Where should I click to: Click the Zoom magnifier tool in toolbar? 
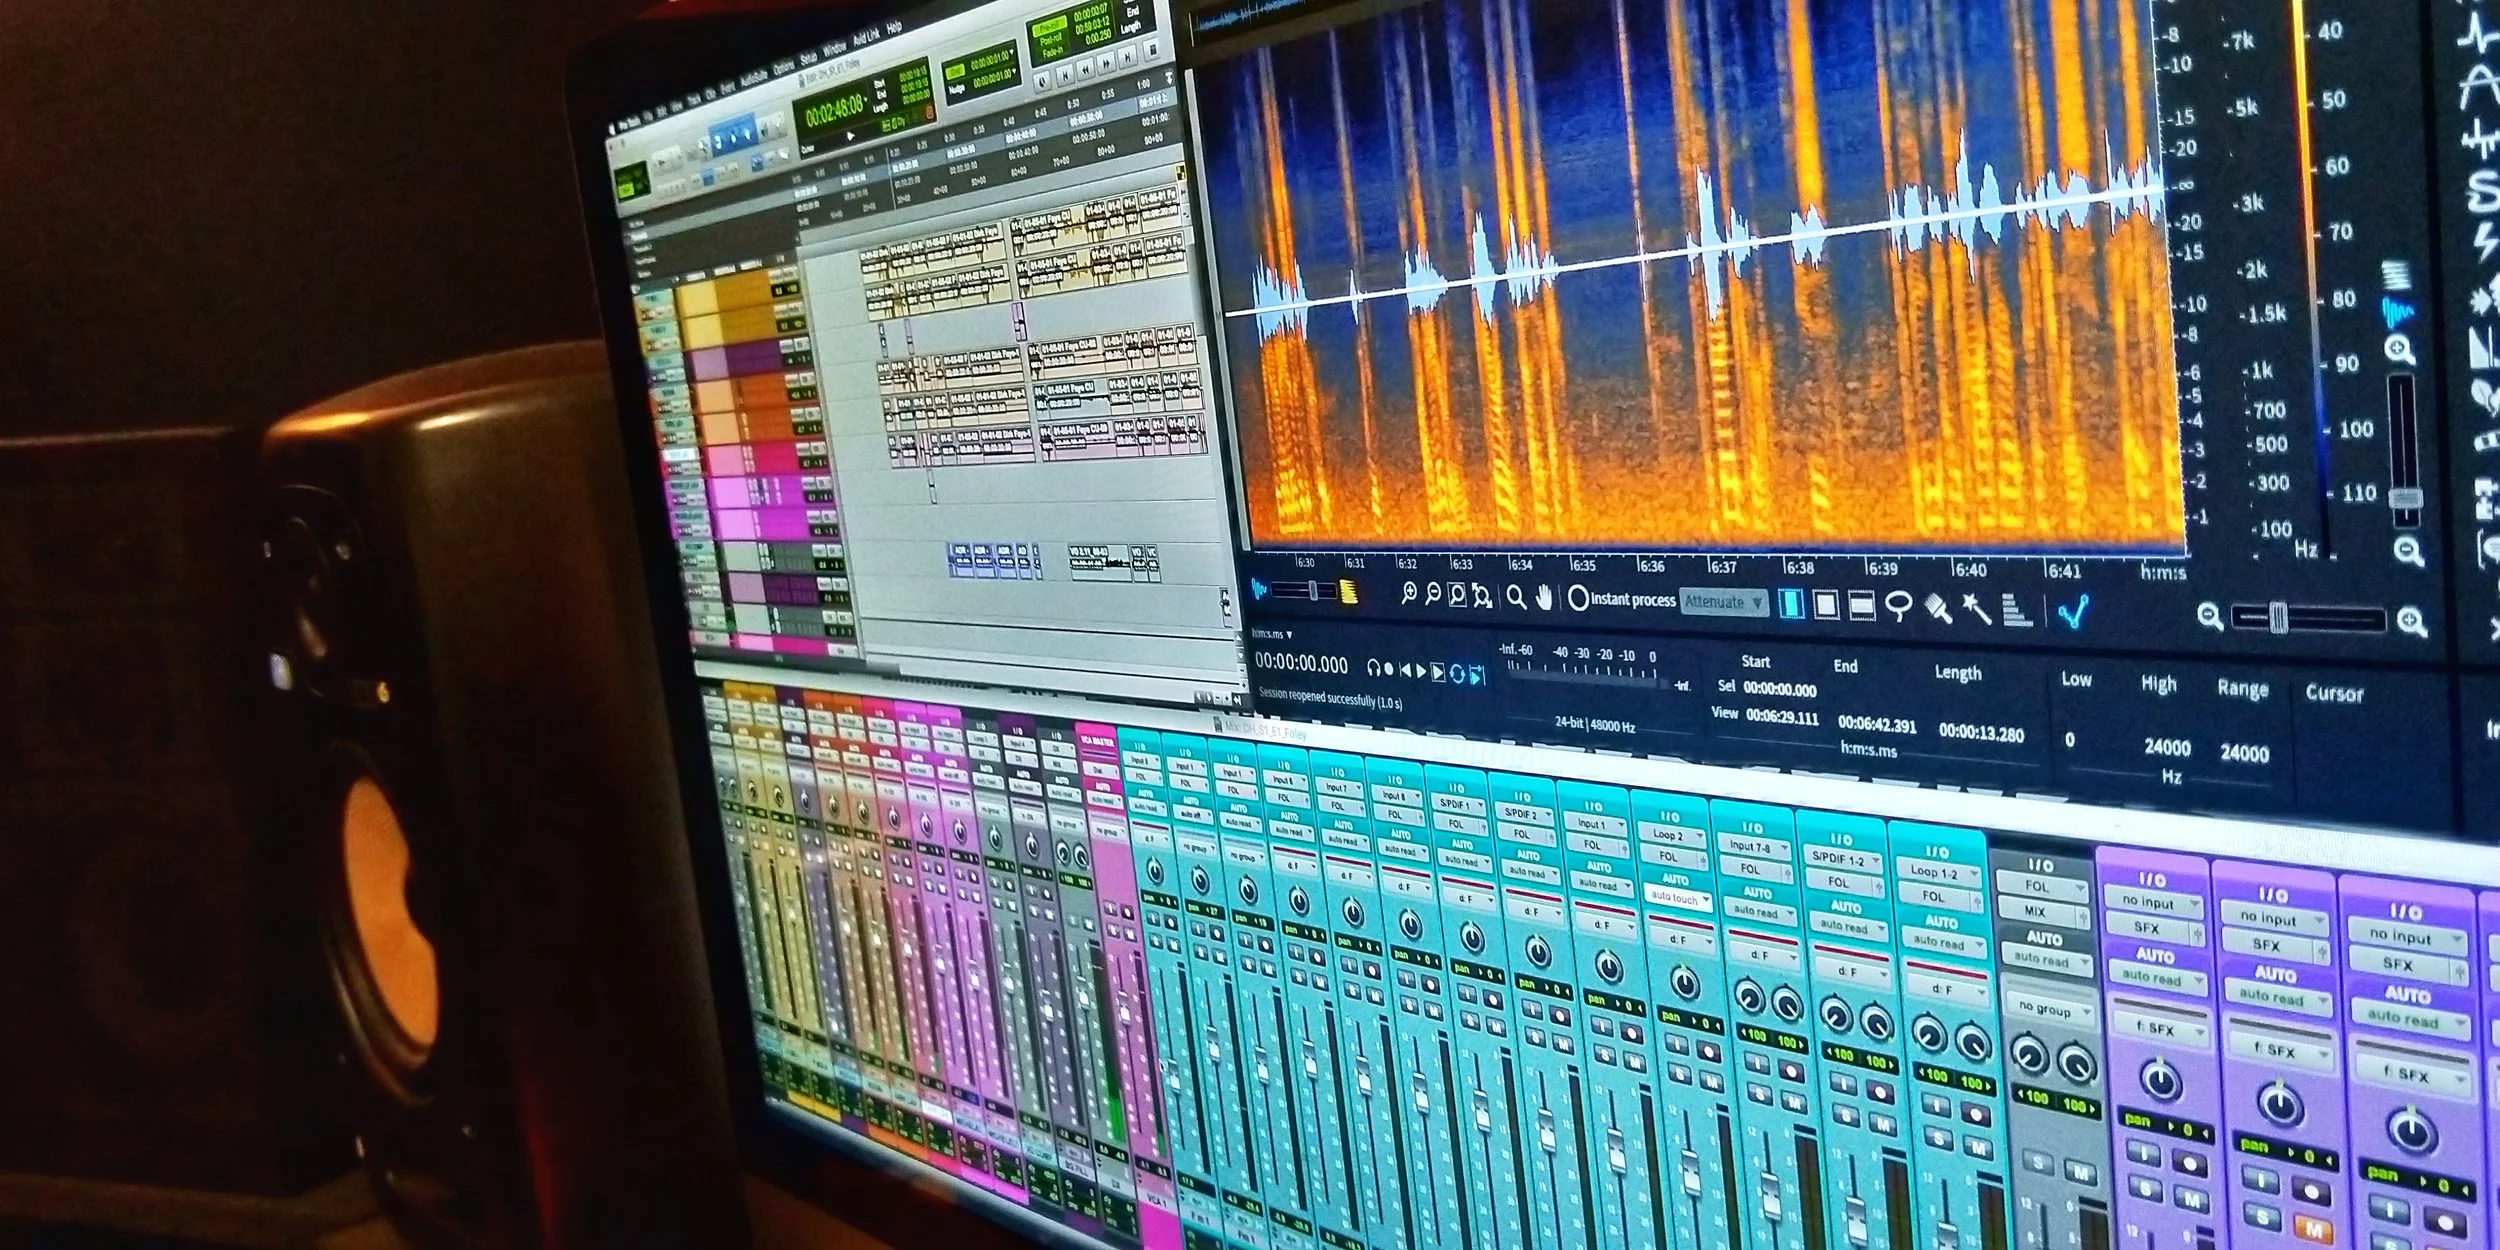click(x=1517, y=598)
